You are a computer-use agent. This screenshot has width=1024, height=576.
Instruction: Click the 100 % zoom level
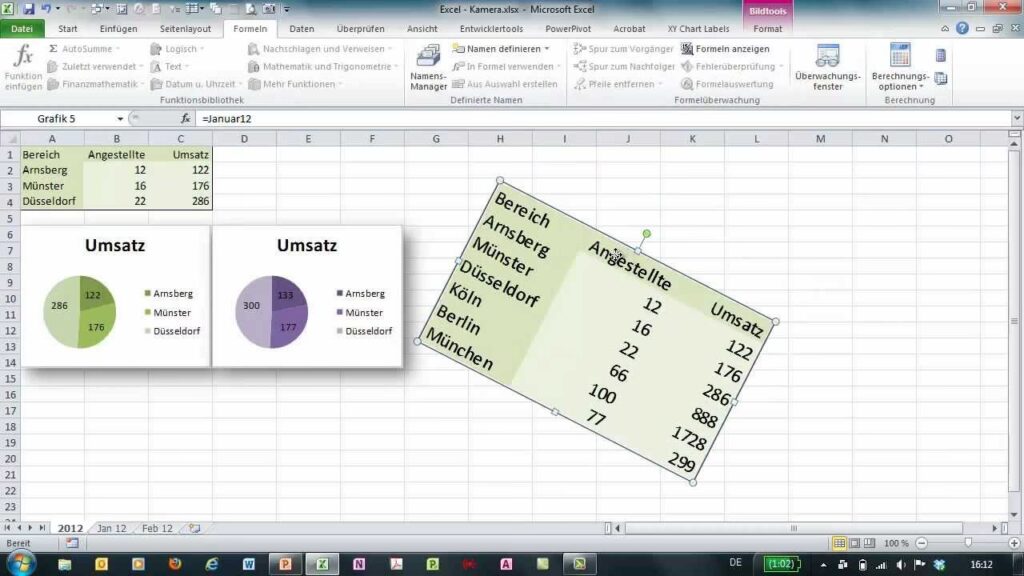pos(896,543)
